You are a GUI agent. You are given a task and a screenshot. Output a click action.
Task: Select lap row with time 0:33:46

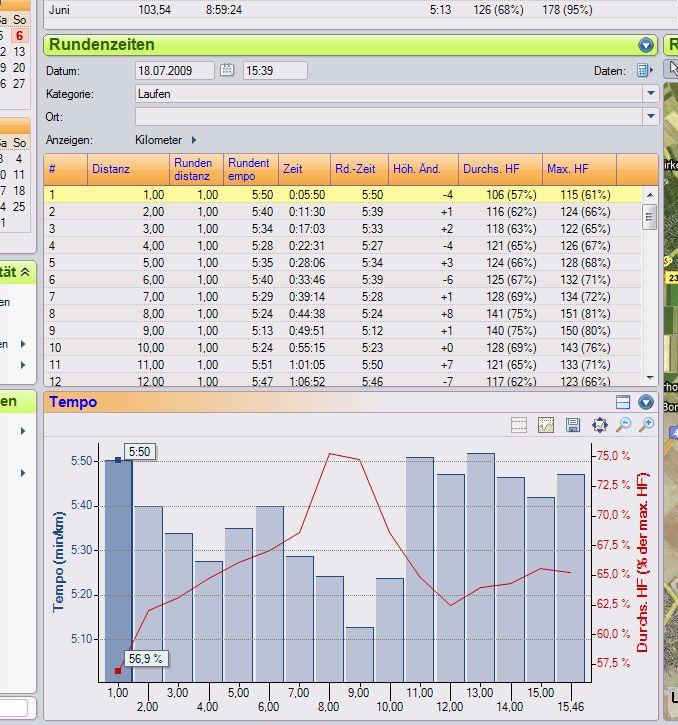click(x=343, y=280)
